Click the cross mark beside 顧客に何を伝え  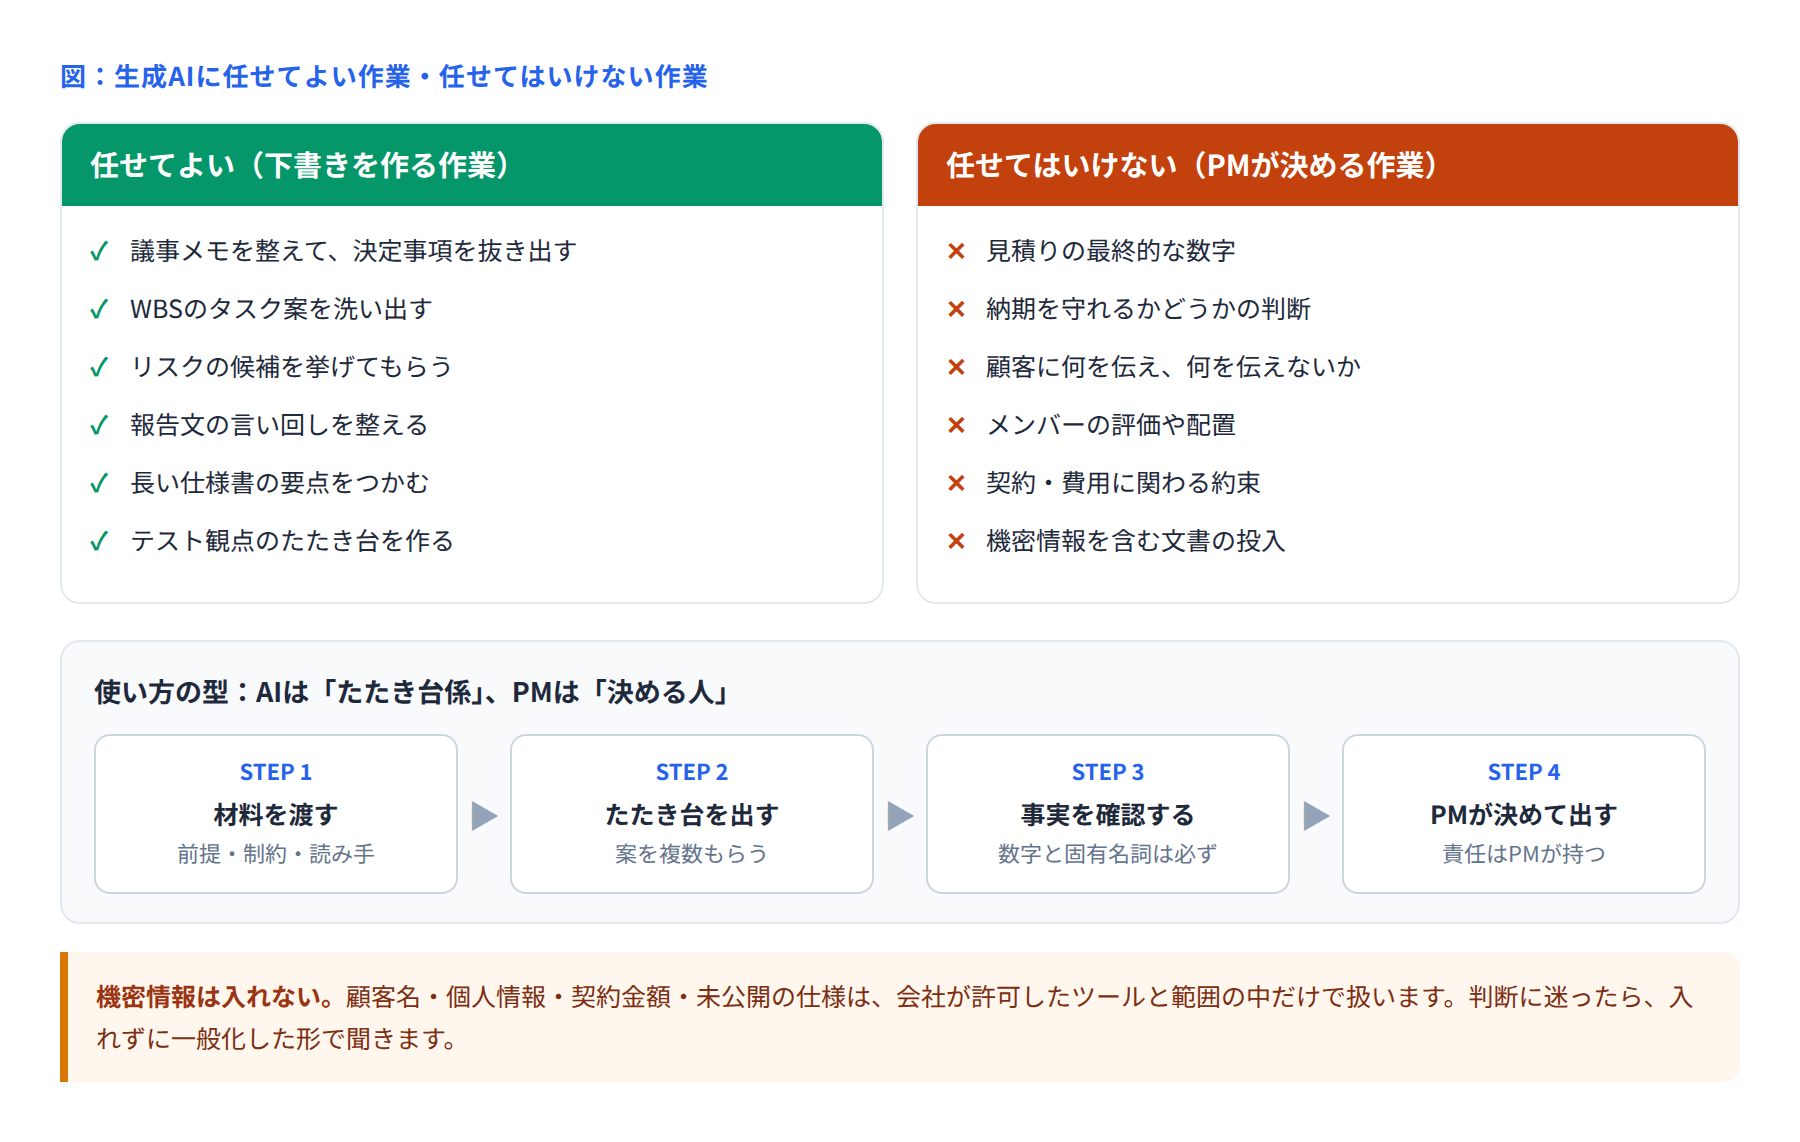coord(956,367)
